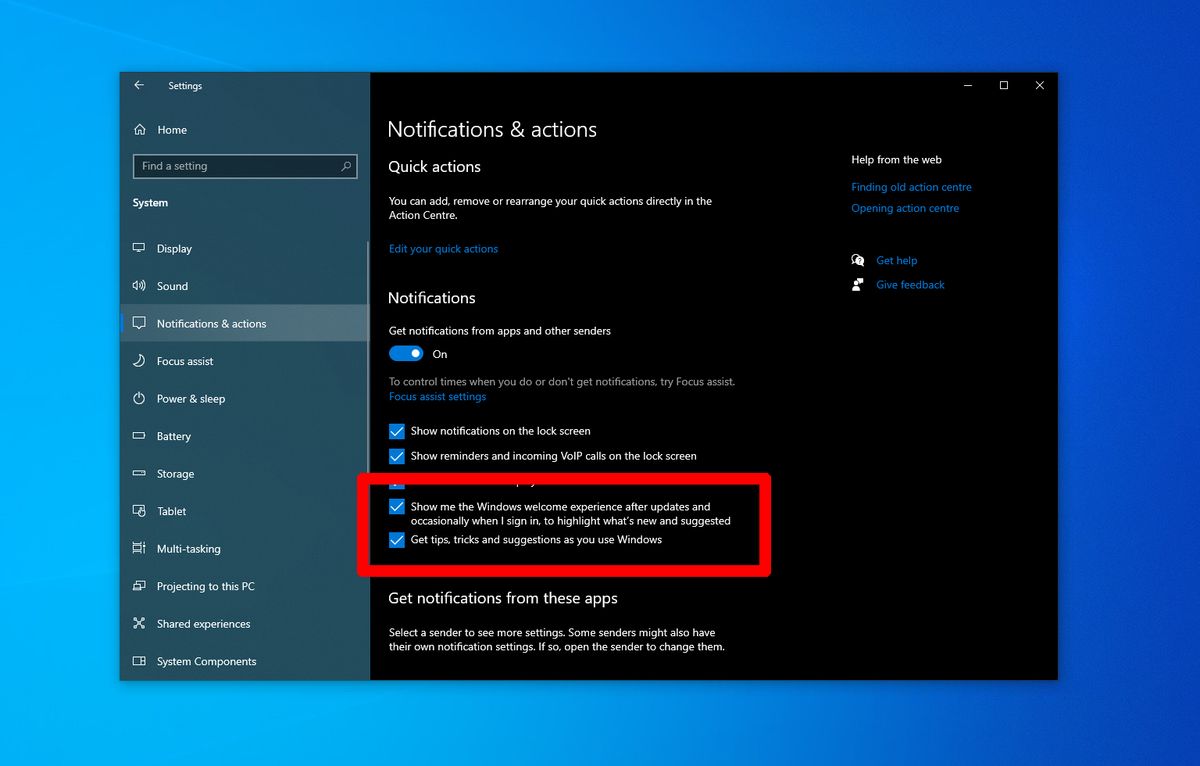
Task: Click the Power & sleep icon
Action: pyautogui.click(x=139, y=398)
